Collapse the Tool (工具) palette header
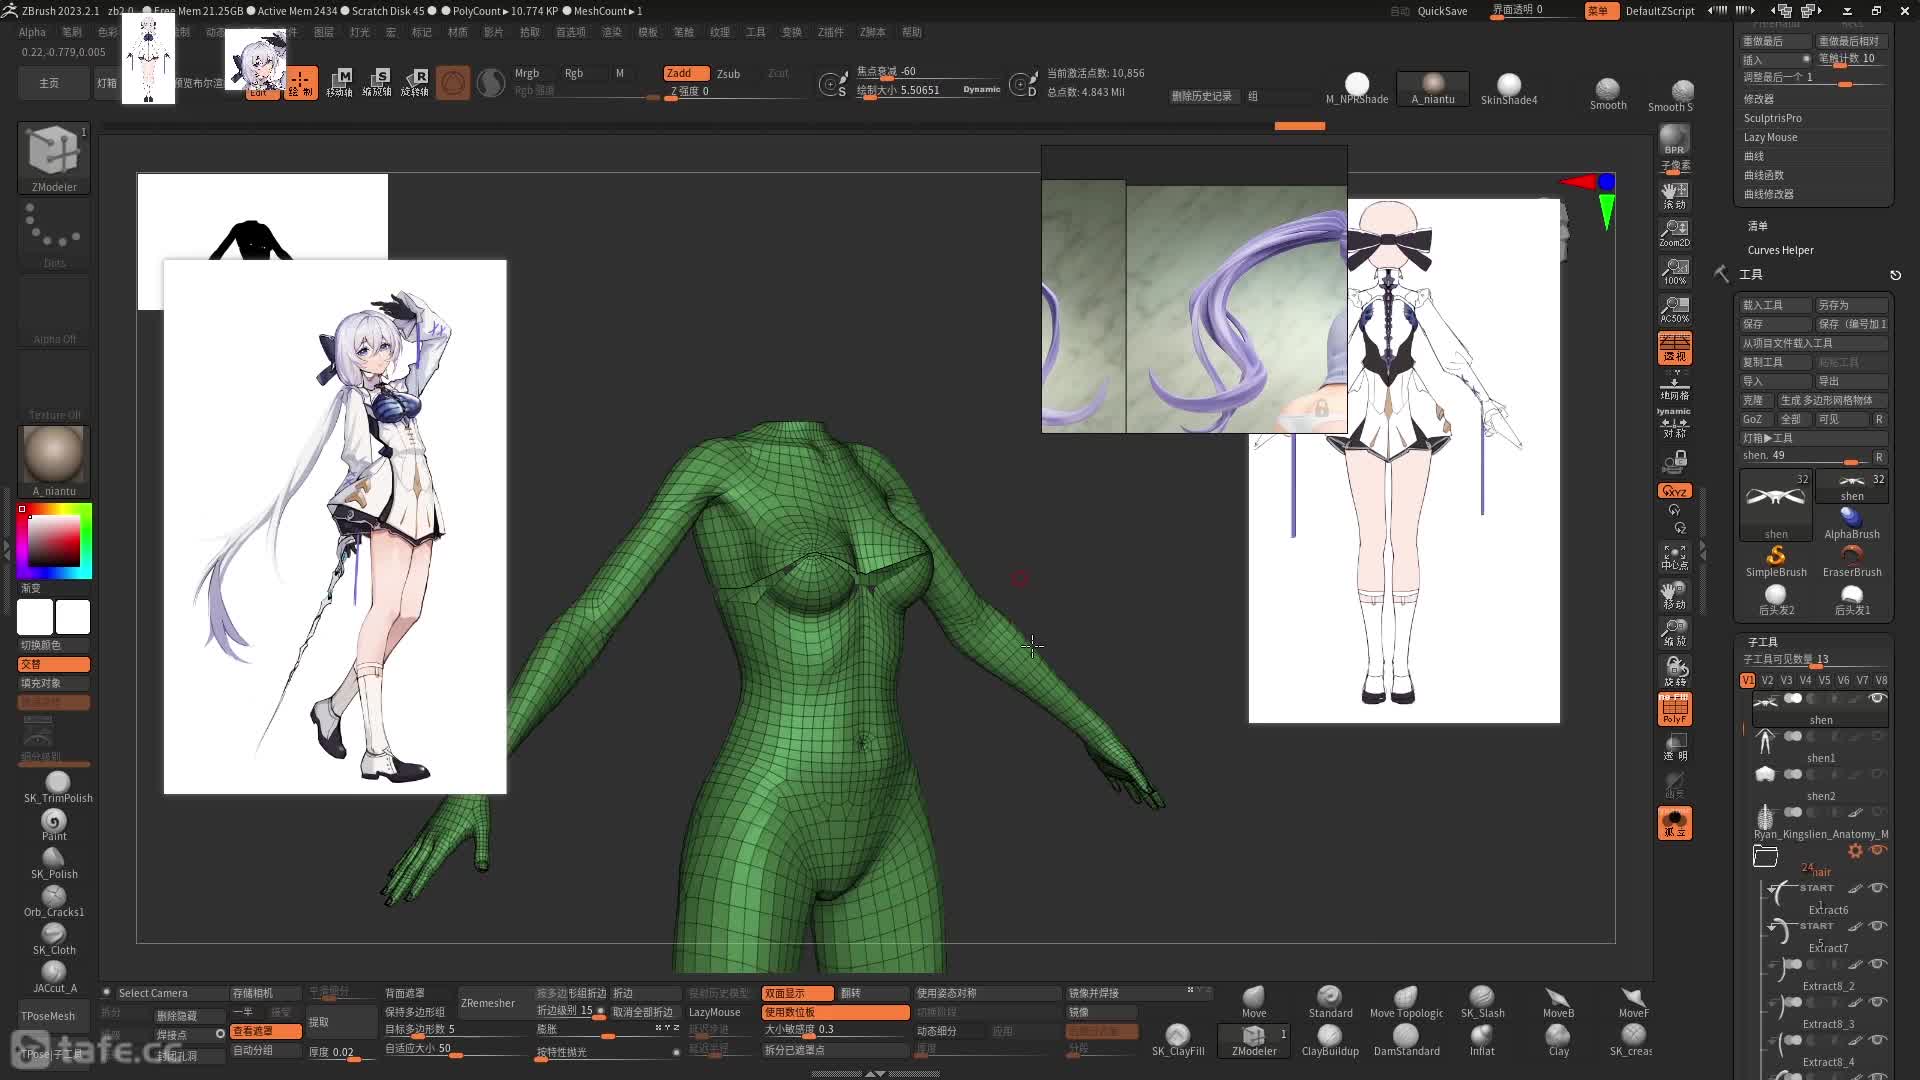Image resolution: width=1920 pixels, height=1080 pixels. coord(1751,274)
